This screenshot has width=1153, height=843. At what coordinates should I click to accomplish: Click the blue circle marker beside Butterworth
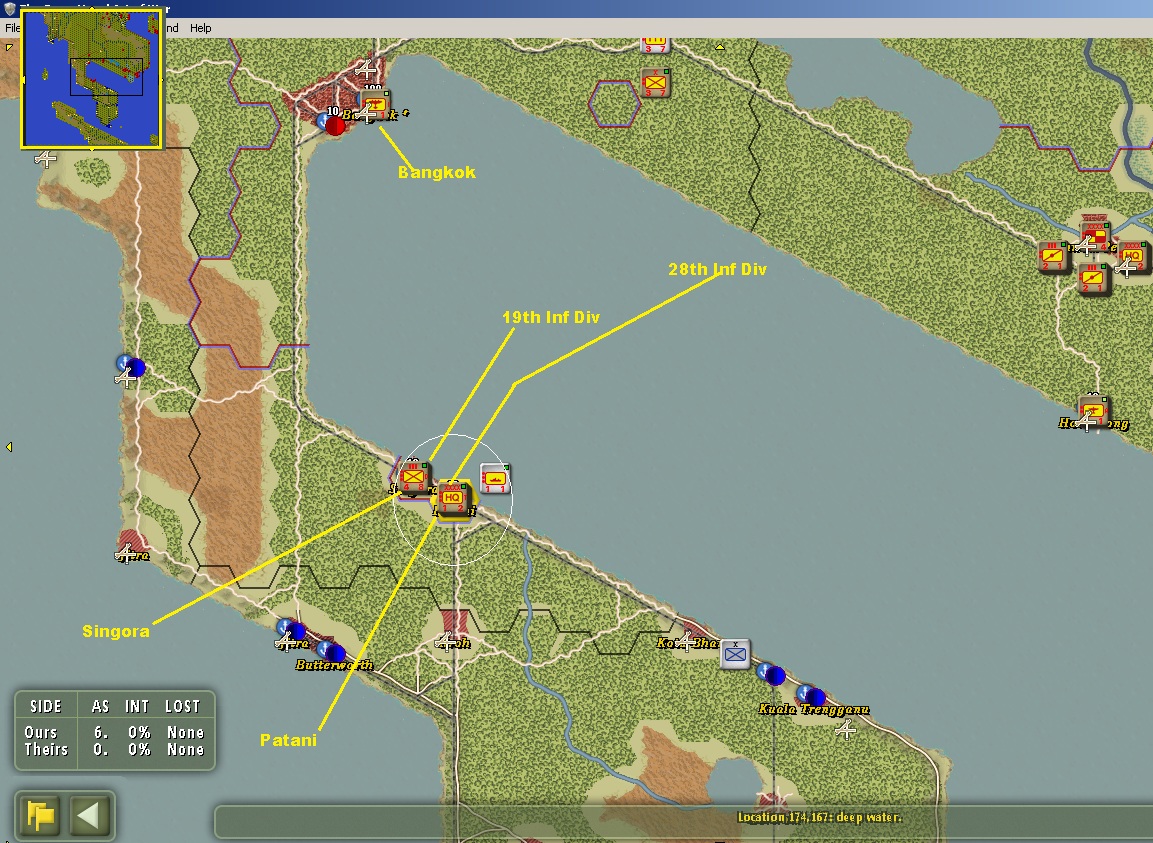click(335, 652)
